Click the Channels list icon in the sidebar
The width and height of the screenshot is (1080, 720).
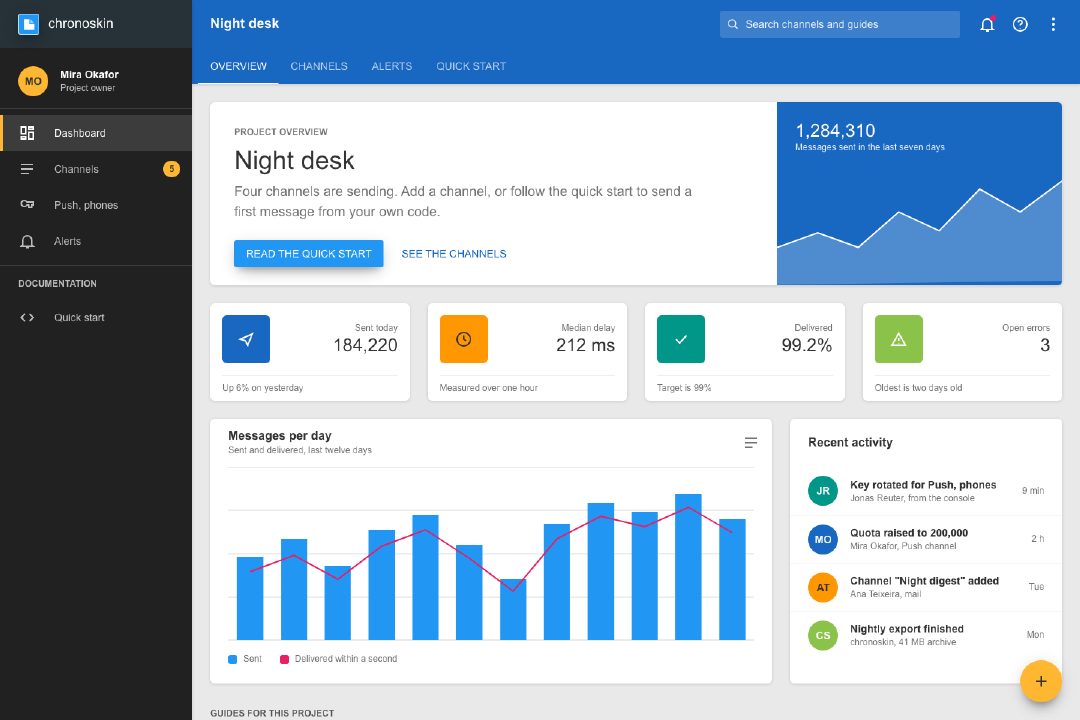pos(27,169)
